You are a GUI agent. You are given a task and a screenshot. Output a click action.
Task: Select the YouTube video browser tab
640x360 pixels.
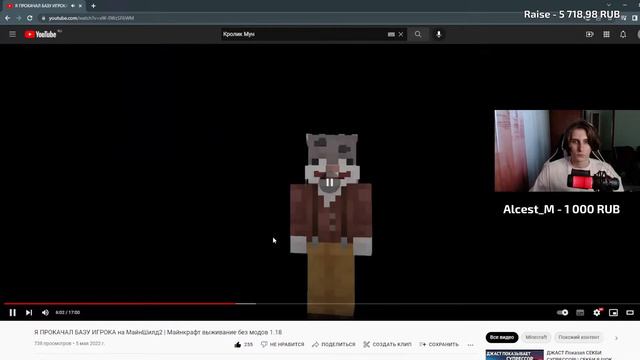pyautogui.click(x=43, y=6)
